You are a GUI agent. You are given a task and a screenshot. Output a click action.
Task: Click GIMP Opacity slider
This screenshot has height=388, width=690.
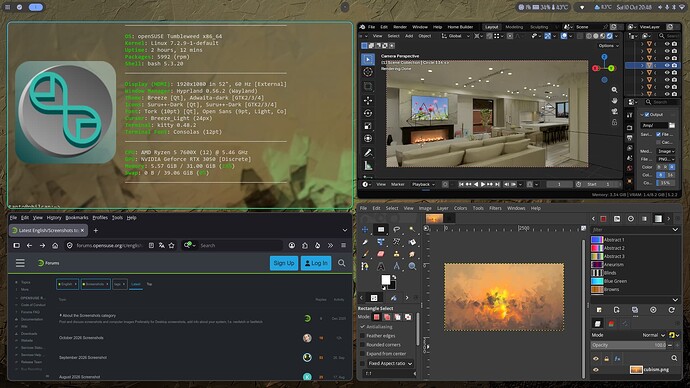click(x=629, y=345)
